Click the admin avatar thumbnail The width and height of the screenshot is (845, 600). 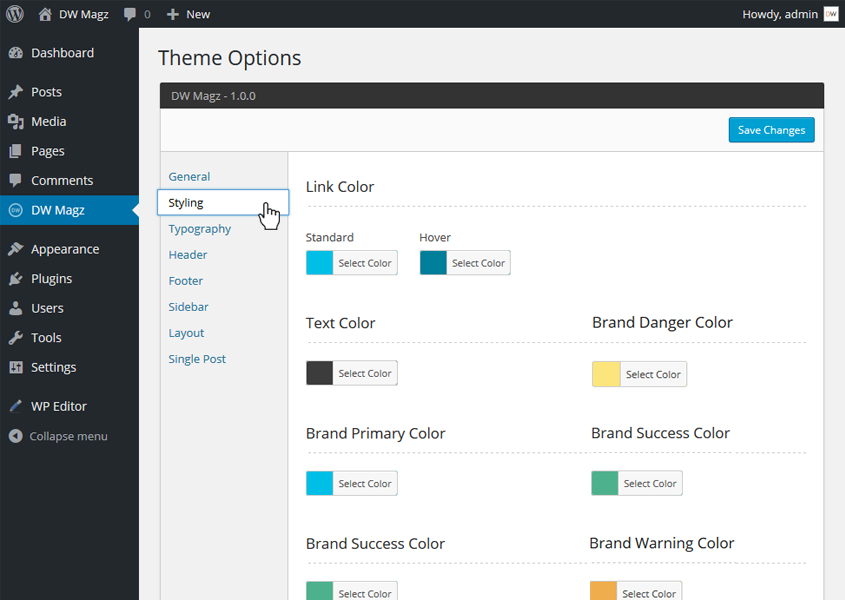coord(831,14)
